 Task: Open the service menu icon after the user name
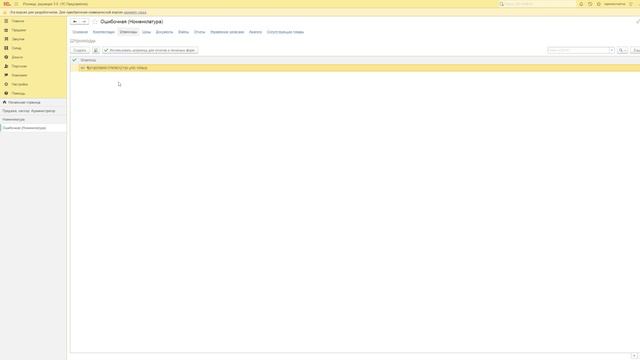631,4
